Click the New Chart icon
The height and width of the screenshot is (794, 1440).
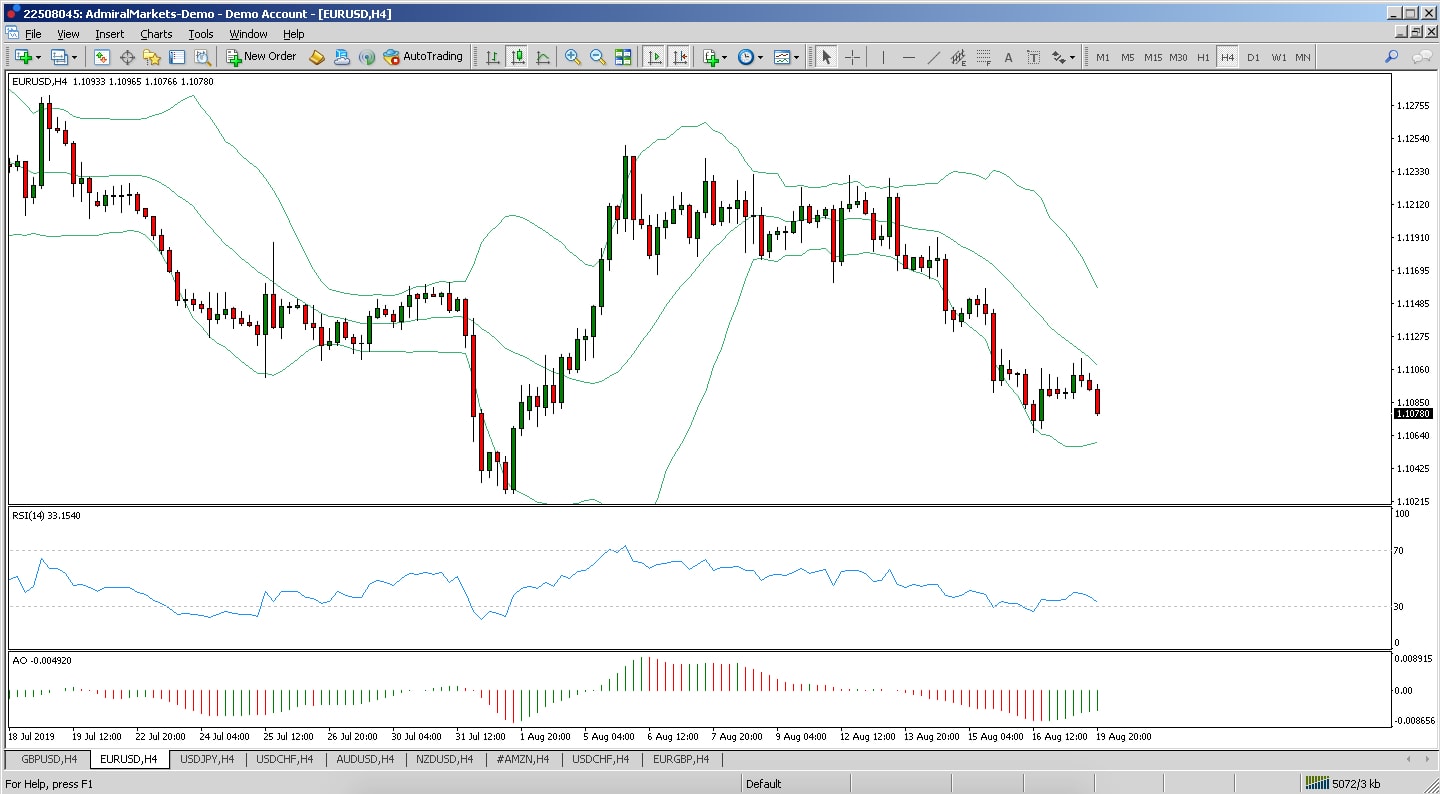click(x=23, y=57)
